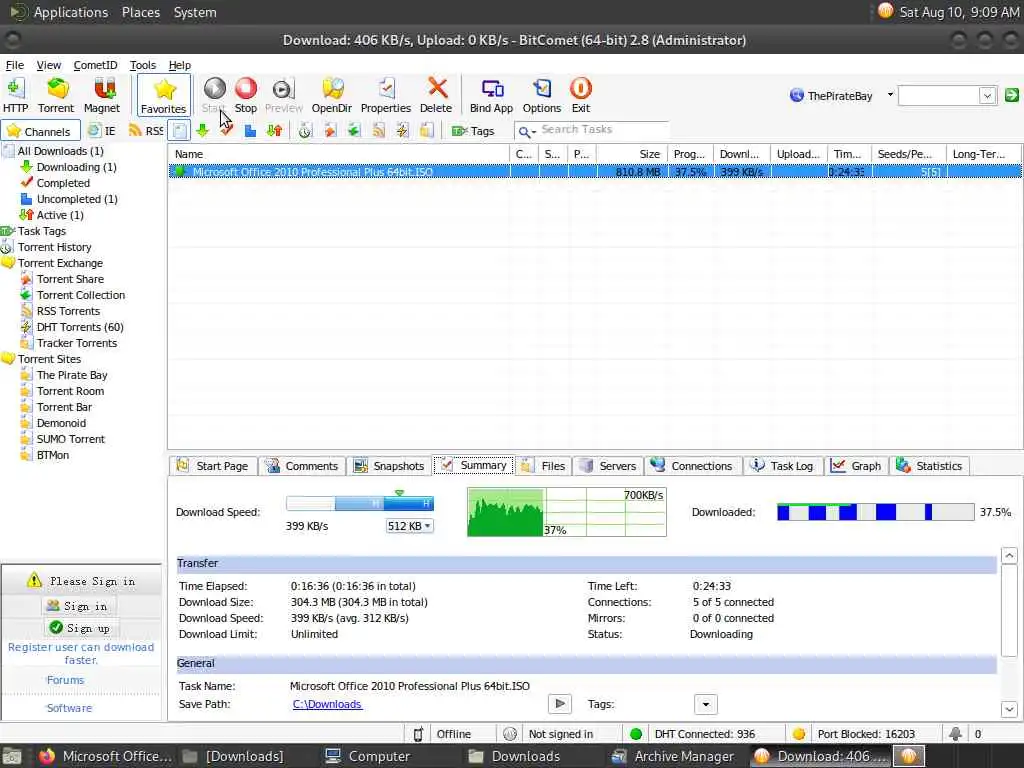Open BitComet Options
Viewport: 1024px width, 768px height.
(541, 95)
